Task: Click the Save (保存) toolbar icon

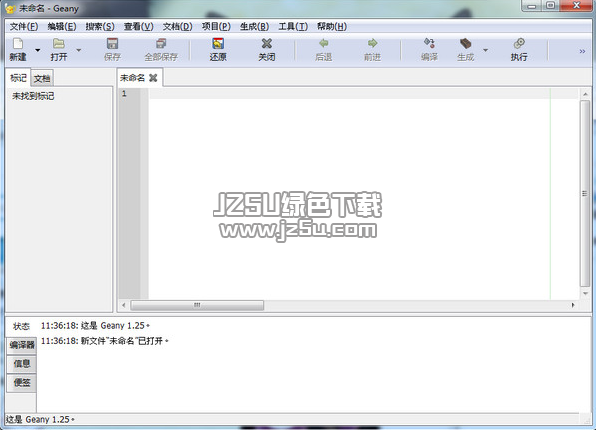Action: (112, 44)
